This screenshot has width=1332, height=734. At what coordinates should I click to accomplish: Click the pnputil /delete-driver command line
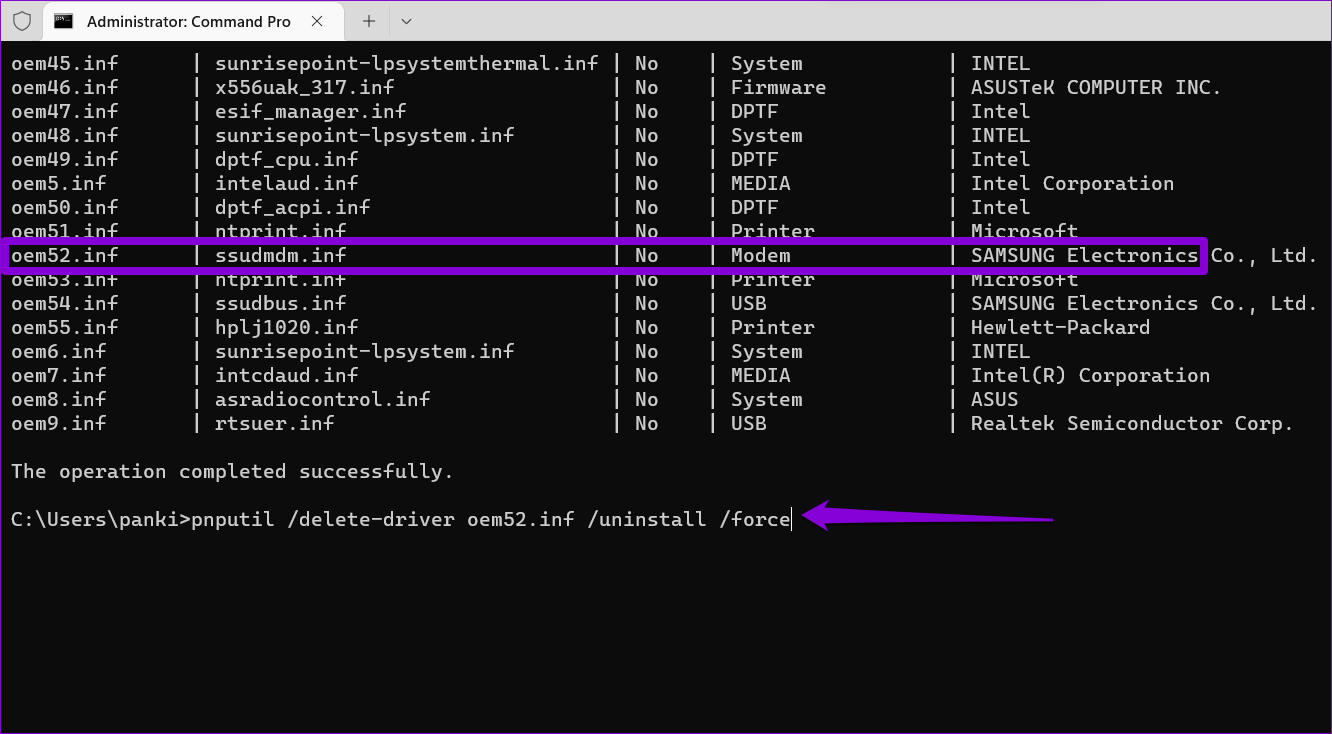pyautogui.click(x=491, y=520)
